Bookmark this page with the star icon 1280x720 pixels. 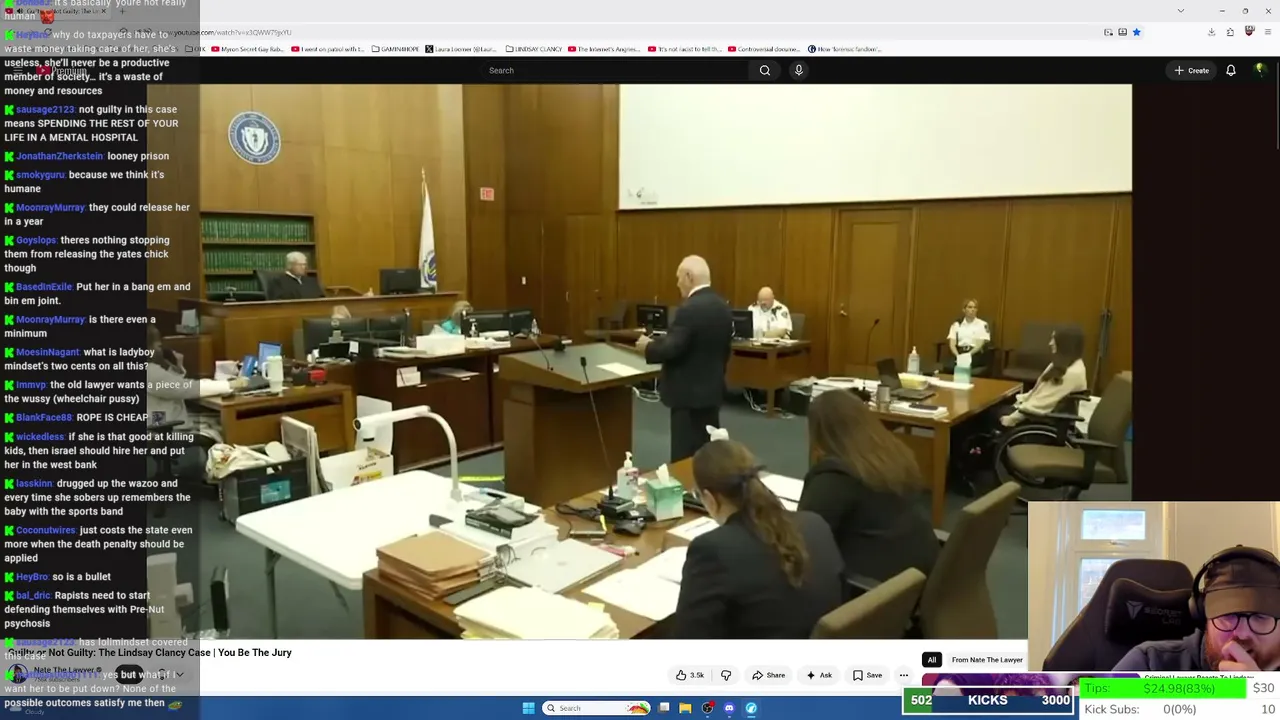[x=1136, y=32]
